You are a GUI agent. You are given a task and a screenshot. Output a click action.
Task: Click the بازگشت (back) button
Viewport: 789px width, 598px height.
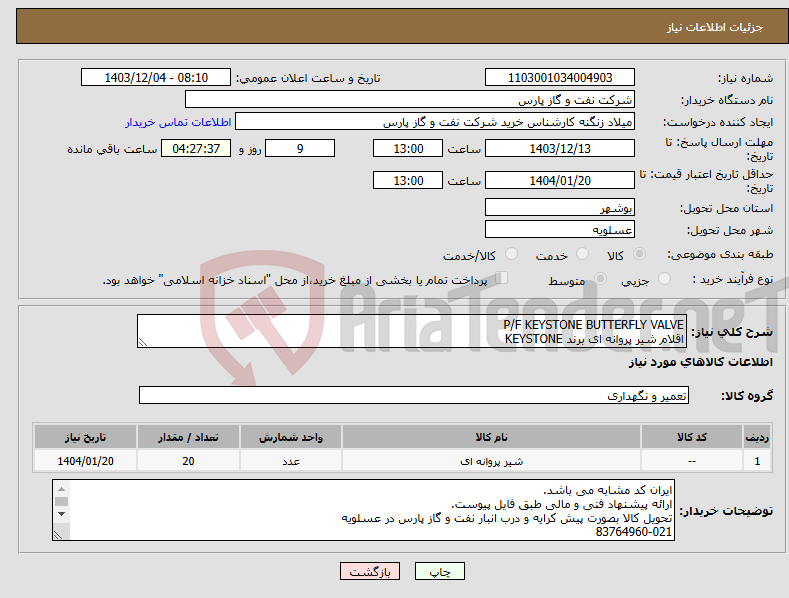370,571
